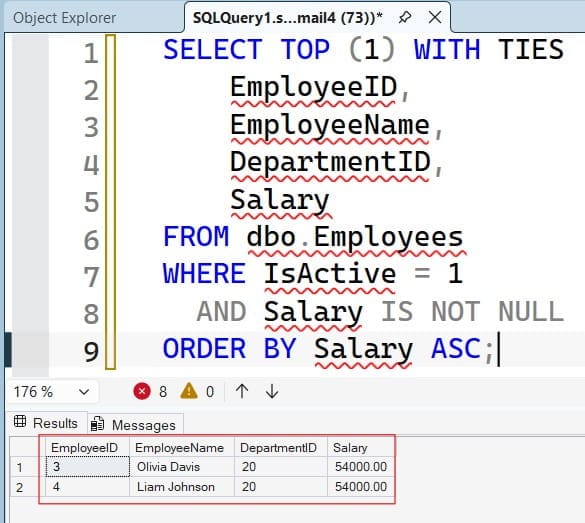Click the SELECT keyword on line 1
This screenshot has height=523, width=585.
click(x=213, y=50)
